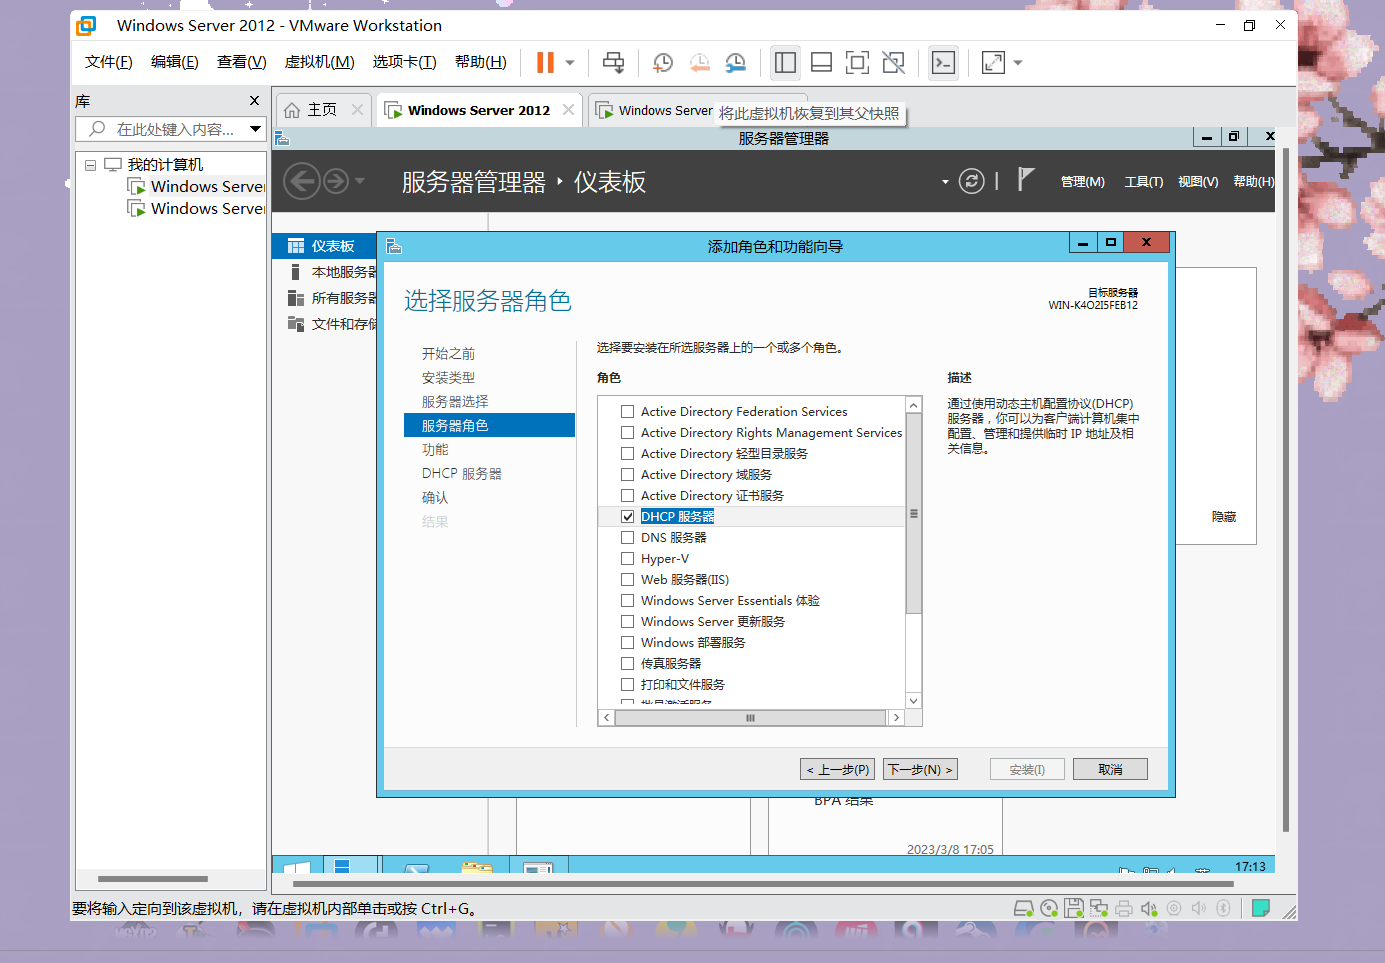Select the first Windows Server VM in library
Image resolution: width=1385 pixels, height=963 pixels.
(x=197, y=187)
